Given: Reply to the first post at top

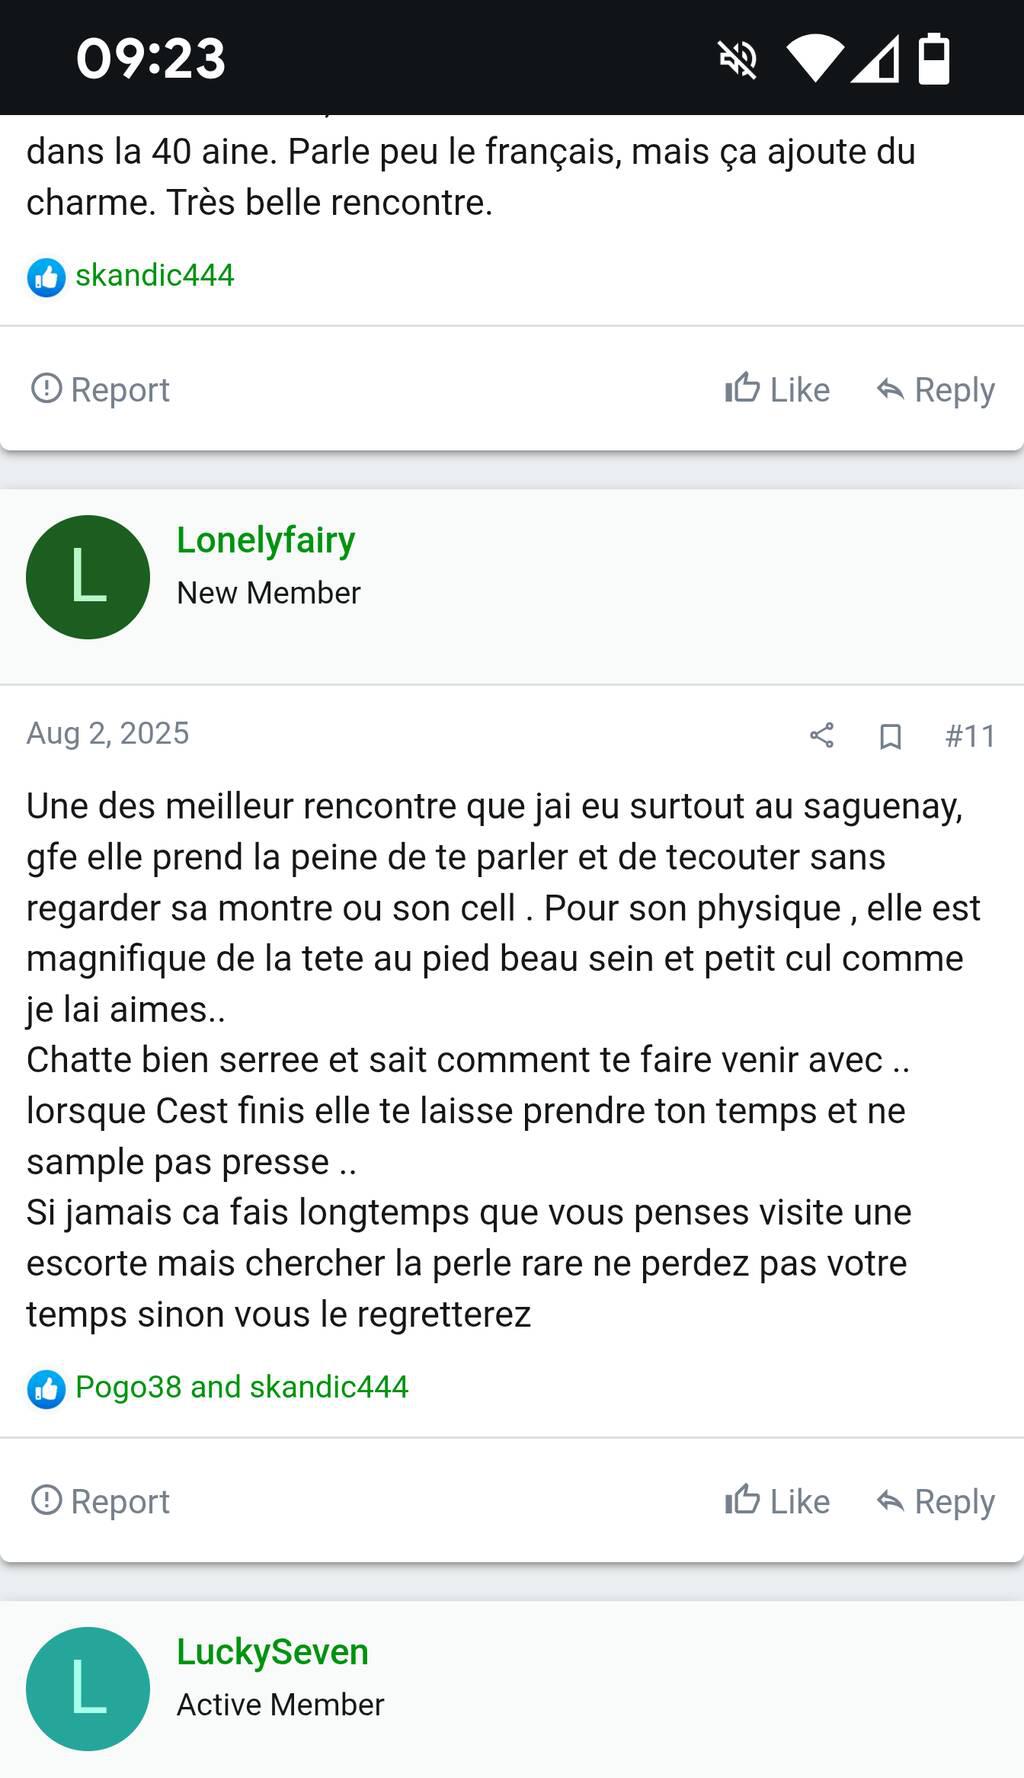Looking at the screenshot, I should [935, 389].
